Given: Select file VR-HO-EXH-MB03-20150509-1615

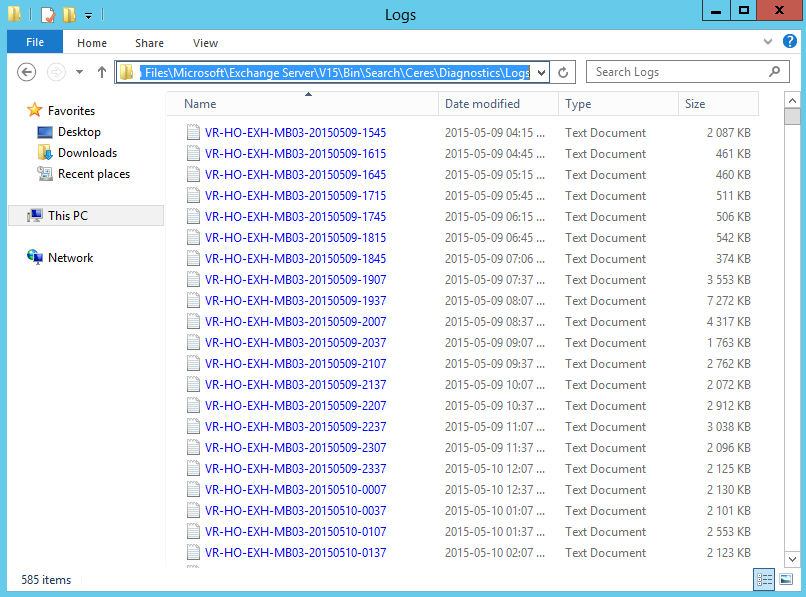Looking at the screenshot, I should coord(296,154).
